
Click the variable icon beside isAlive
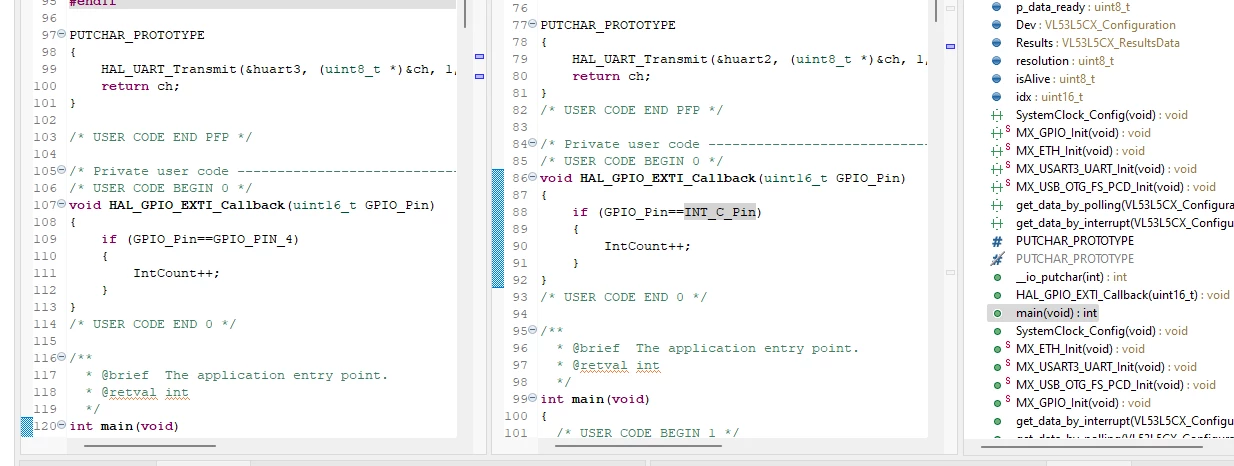click(x=996, y=79)
